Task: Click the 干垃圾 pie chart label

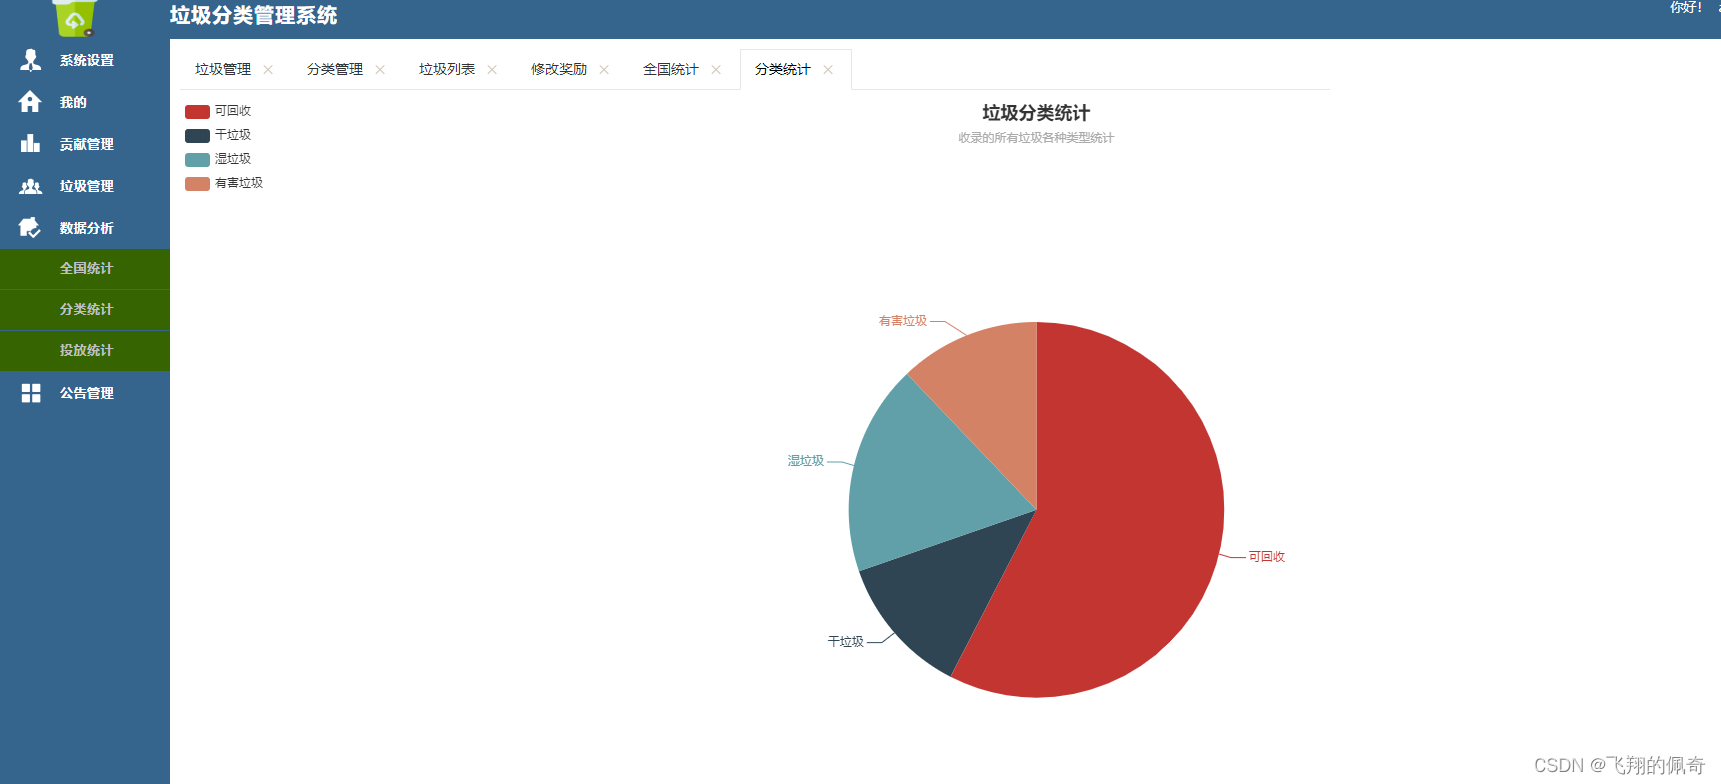Action: pos(845,642)
